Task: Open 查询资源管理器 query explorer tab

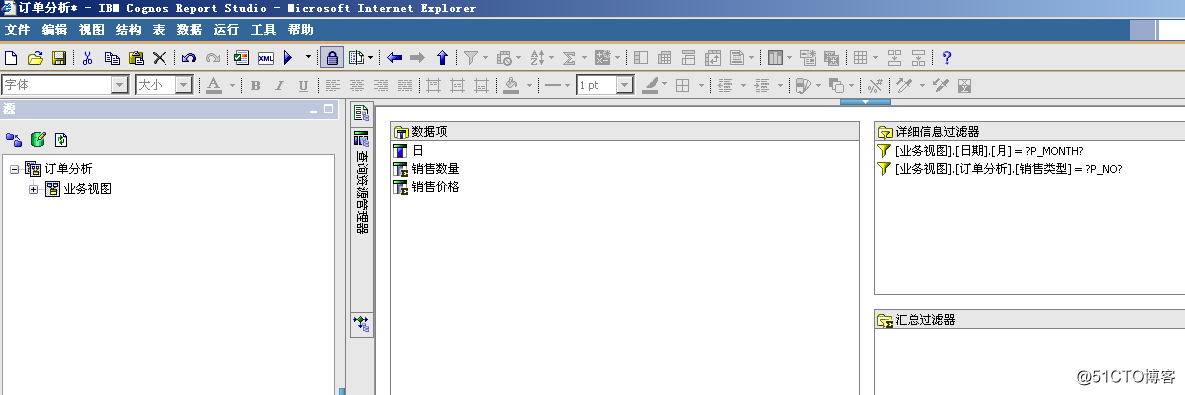Action: pos(362,183)
